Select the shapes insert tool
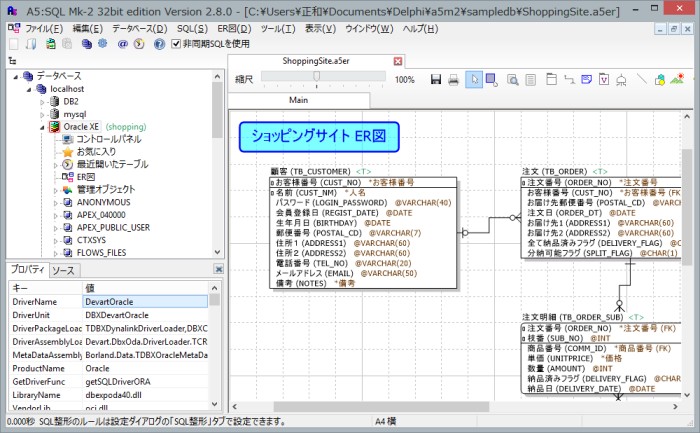The height and width of the screenshot is (433, 700). click(x=659, y=79)
